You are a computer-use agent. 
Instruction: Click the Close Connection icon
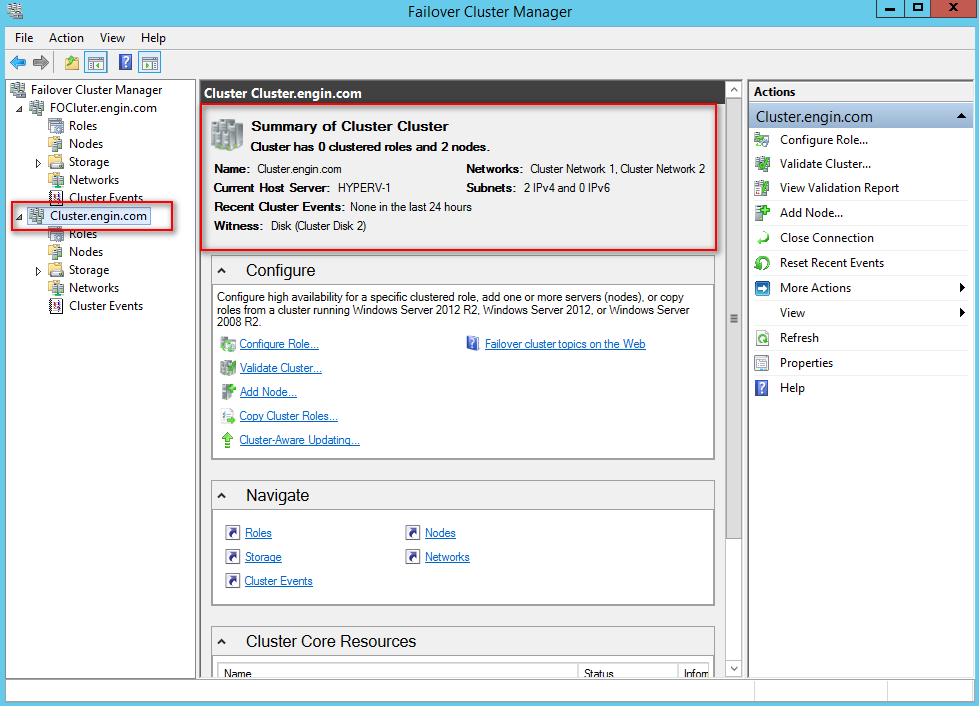(x=762, y=238)
